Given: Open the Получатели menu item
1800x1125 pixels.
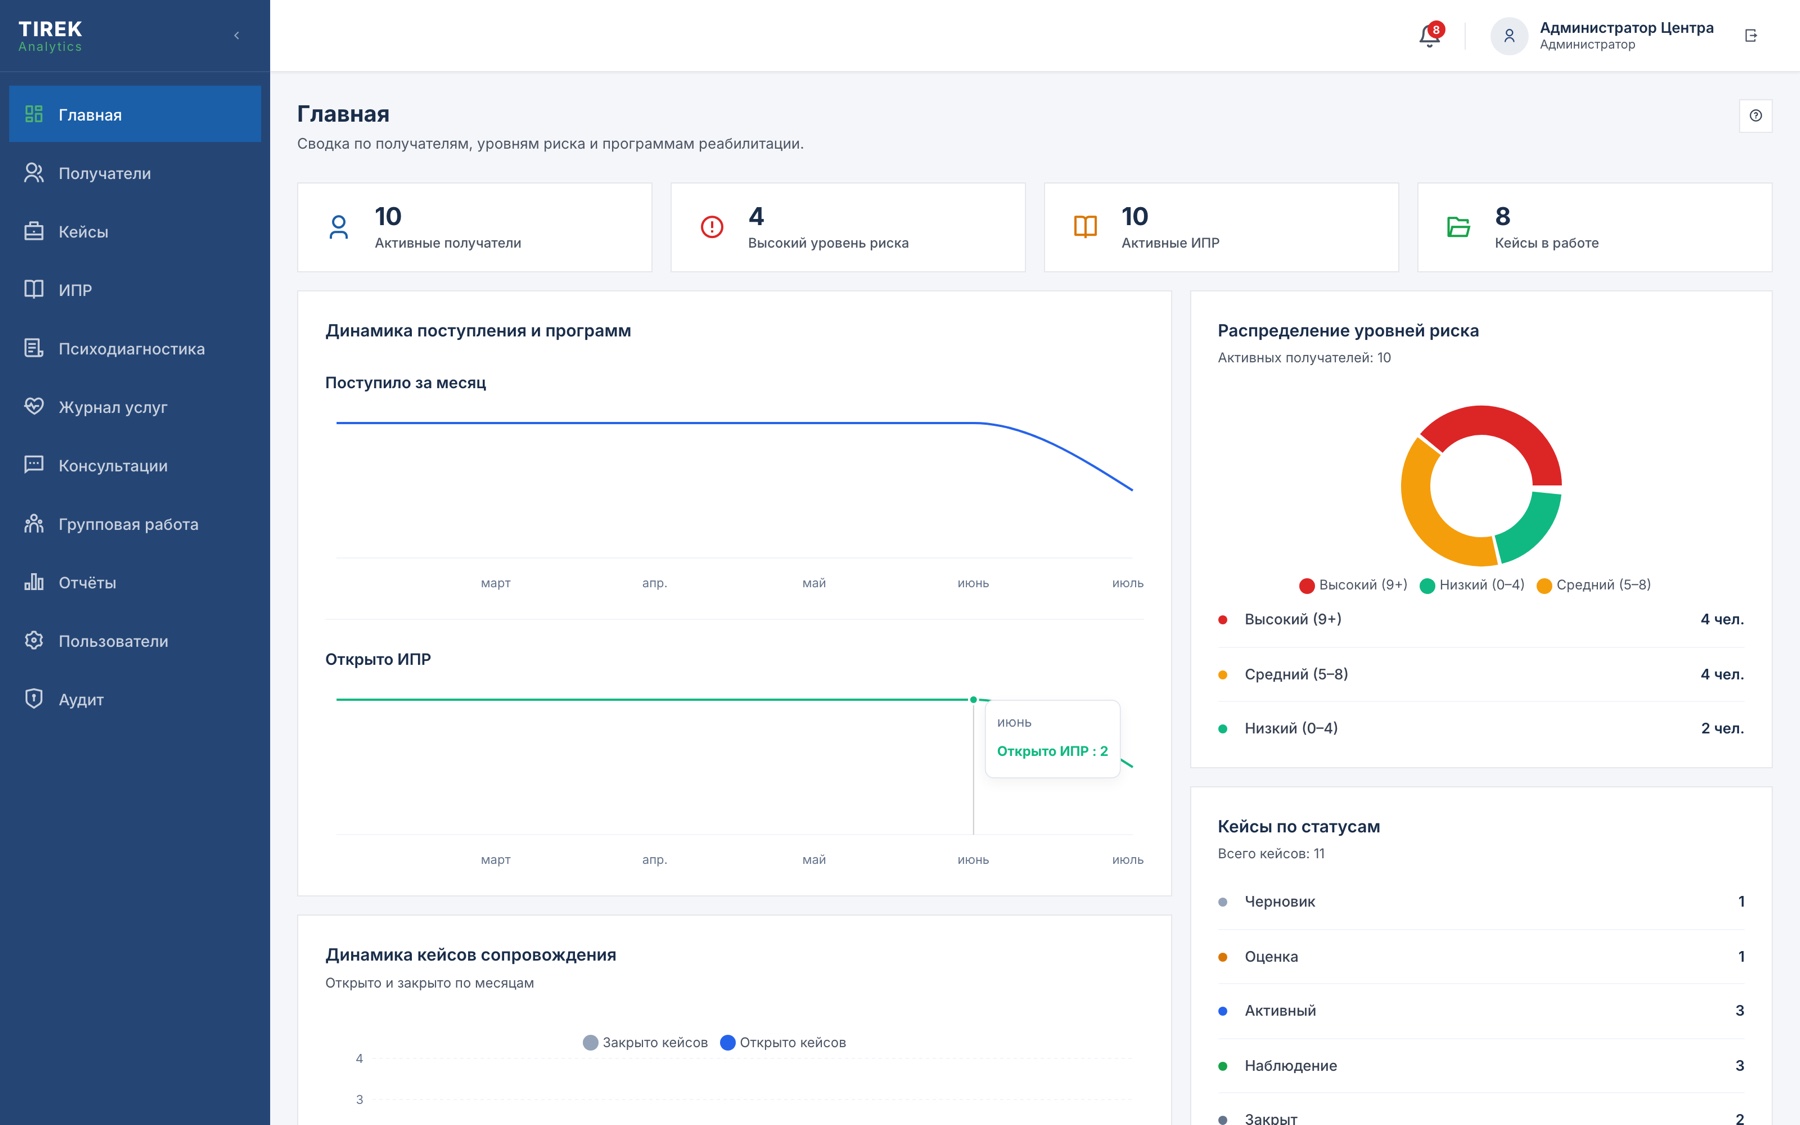Looking at the screenshot, I should coord(135,173).
